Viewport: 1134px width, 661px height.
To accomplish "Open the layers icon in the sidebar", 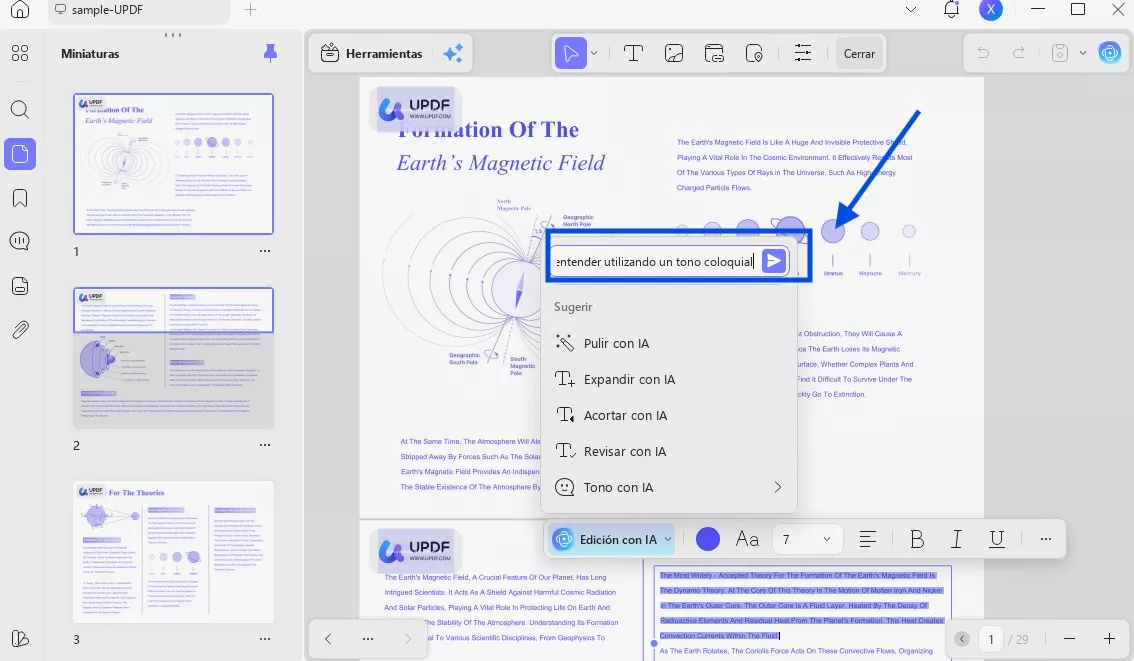I will click(20, 639).
